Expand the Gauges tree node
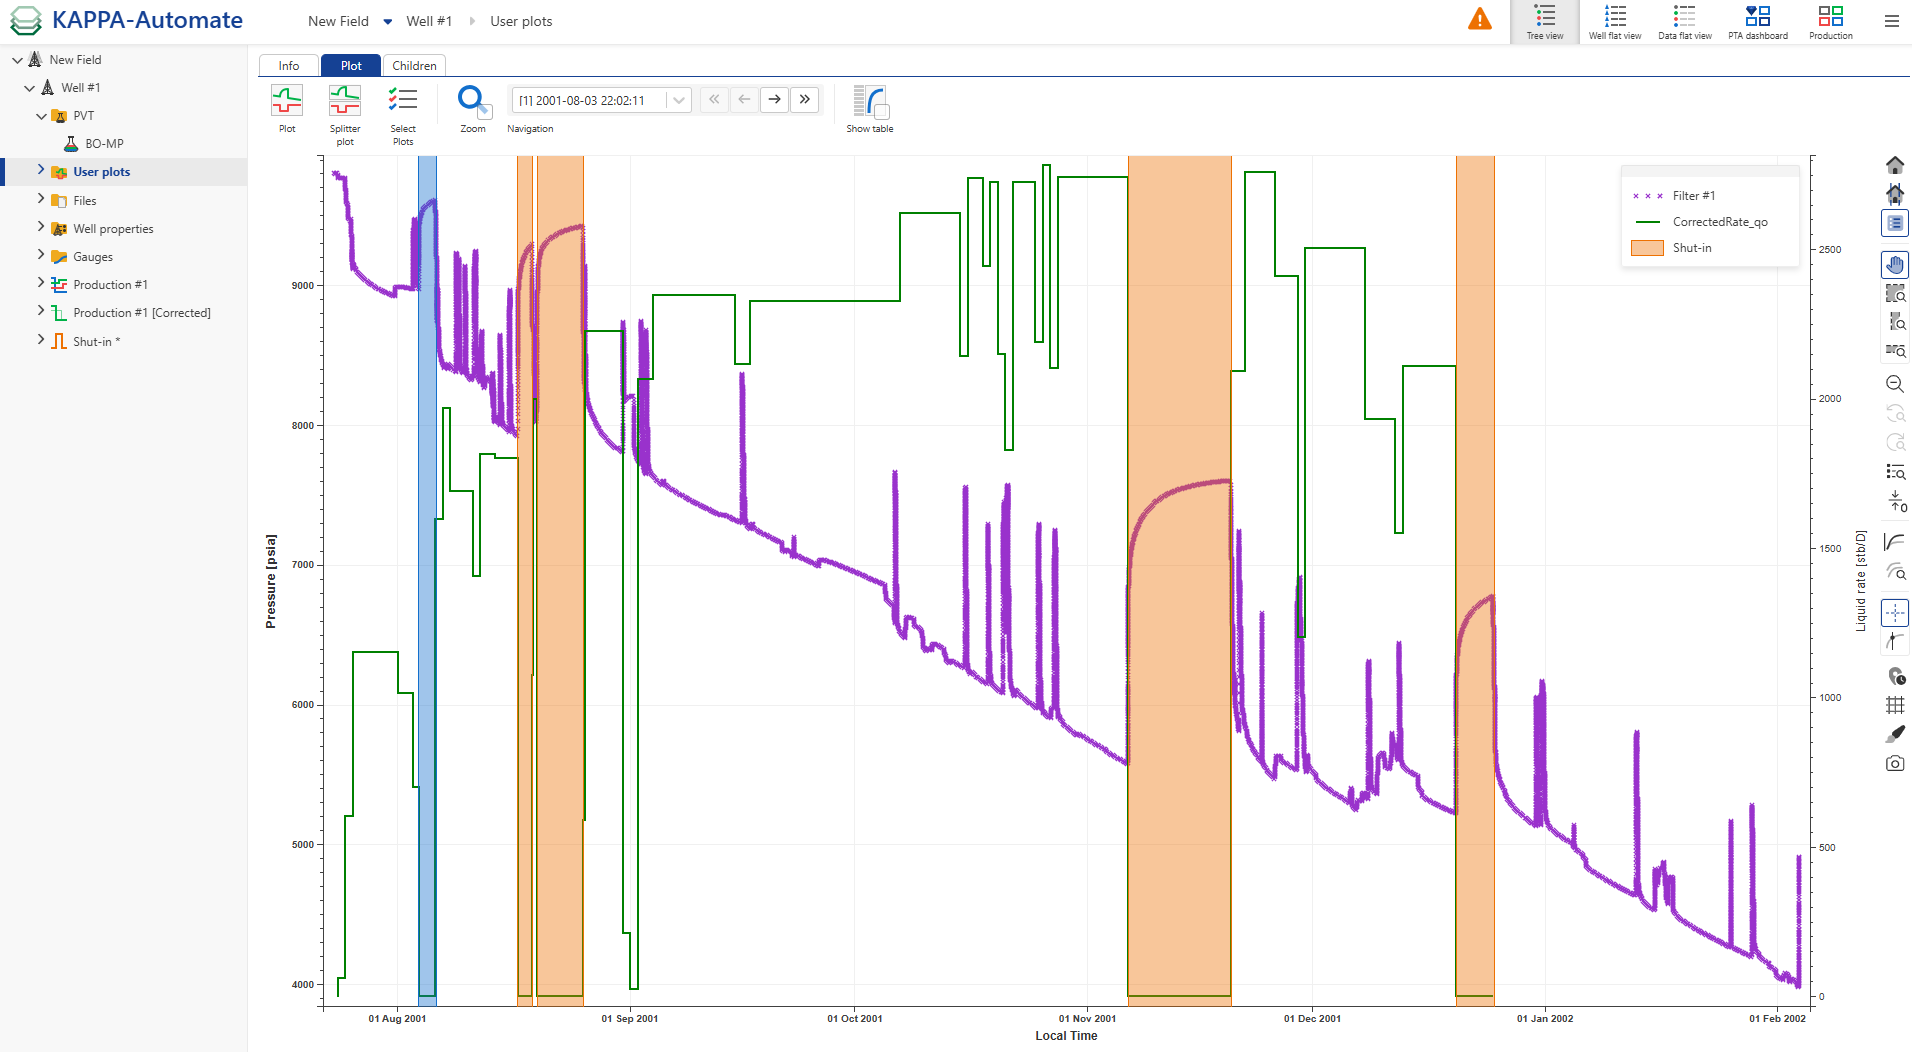 coord(41,256)
